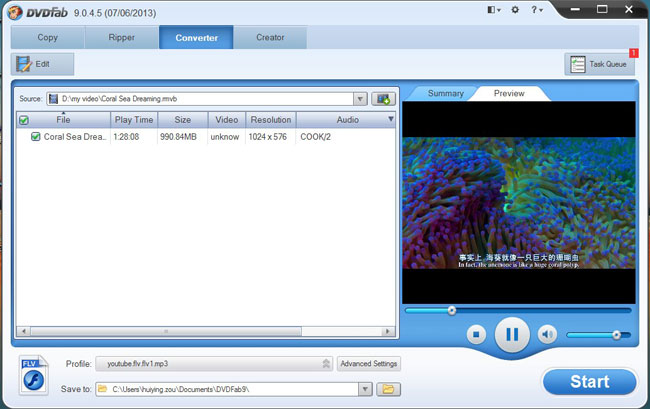Click the scrollbar right arrow

pos(388,332)
